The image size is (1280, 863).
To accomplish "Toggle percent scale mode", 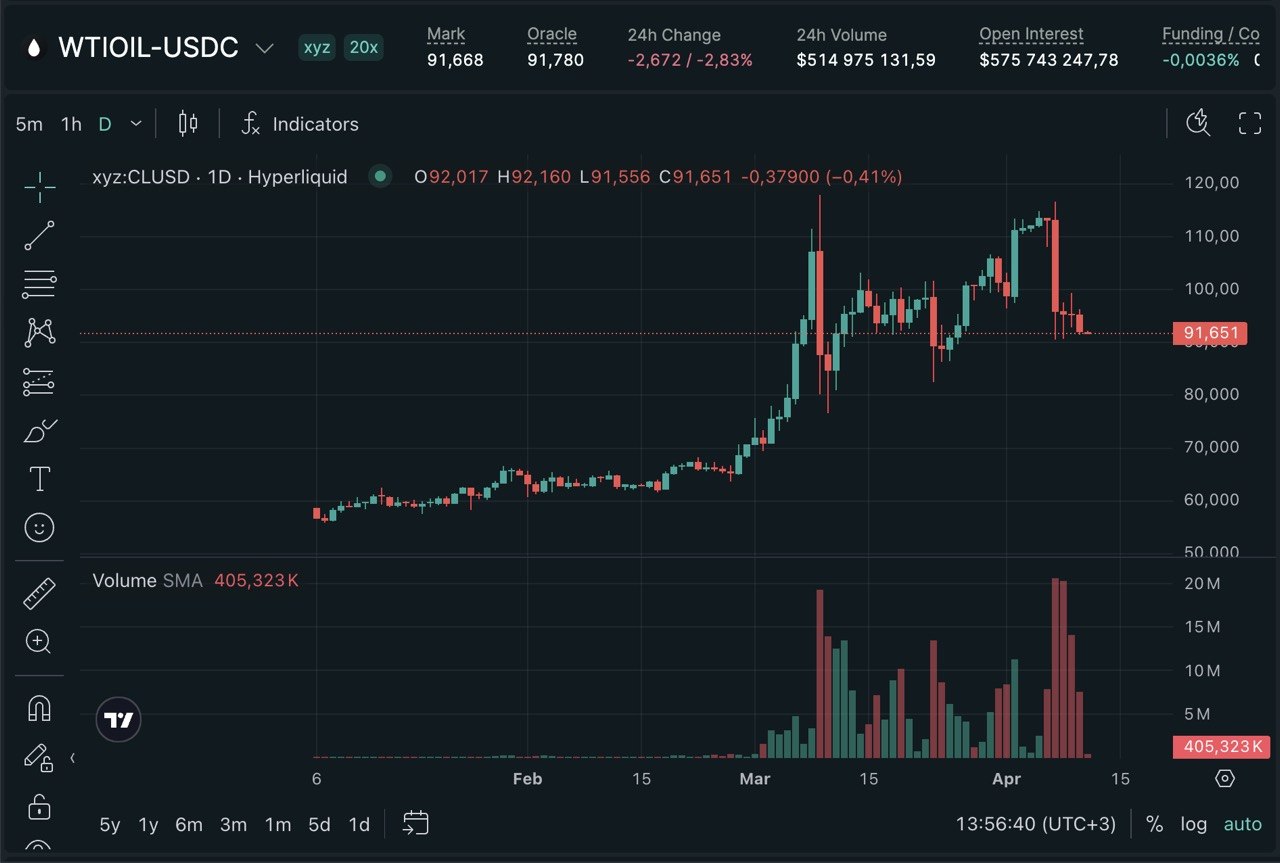I will tap(1155, 824).
